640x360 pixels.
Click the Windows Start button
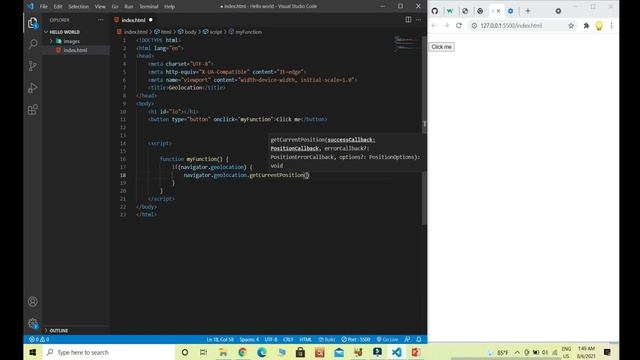point(33,352)
